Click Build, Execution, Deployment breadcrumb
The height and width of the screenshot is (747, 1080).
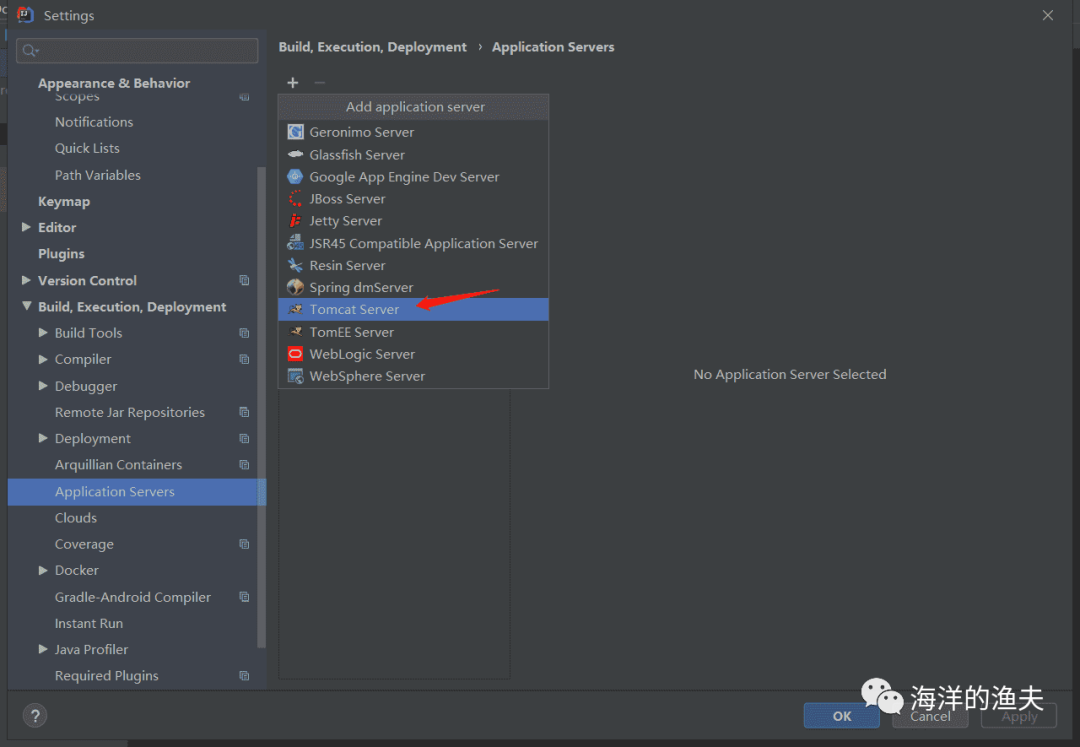point(373,47)
